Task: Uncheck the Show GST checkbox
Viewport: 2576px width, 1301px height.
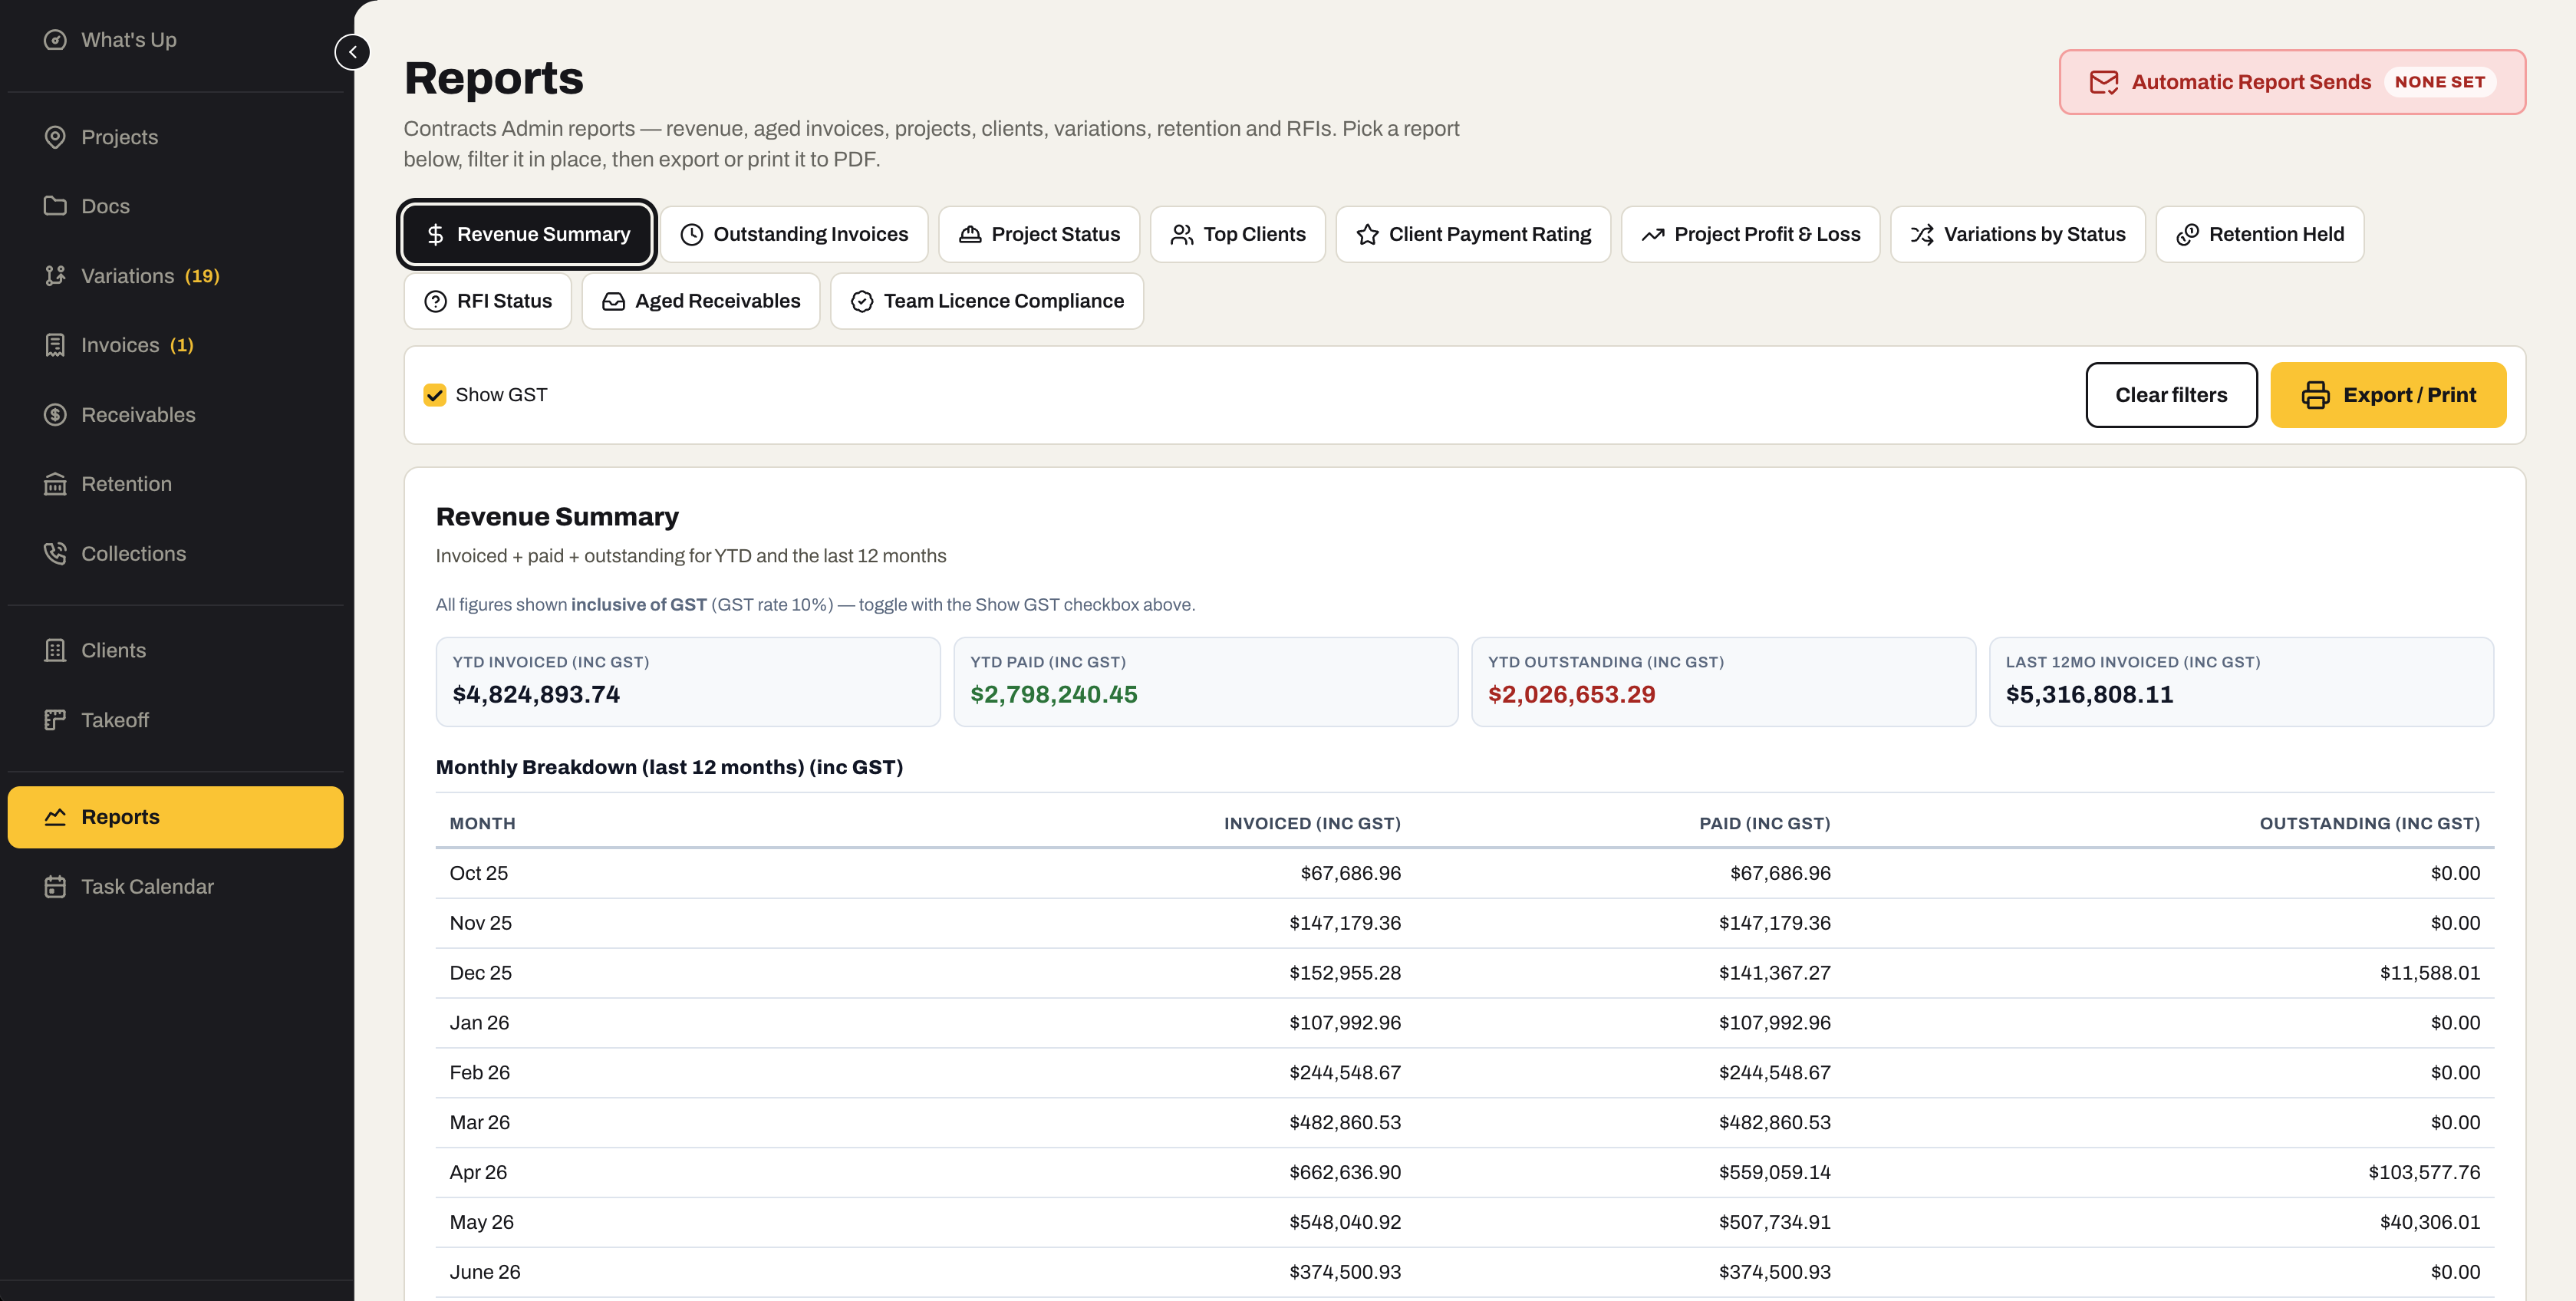Action: click(x=435, y=395)
